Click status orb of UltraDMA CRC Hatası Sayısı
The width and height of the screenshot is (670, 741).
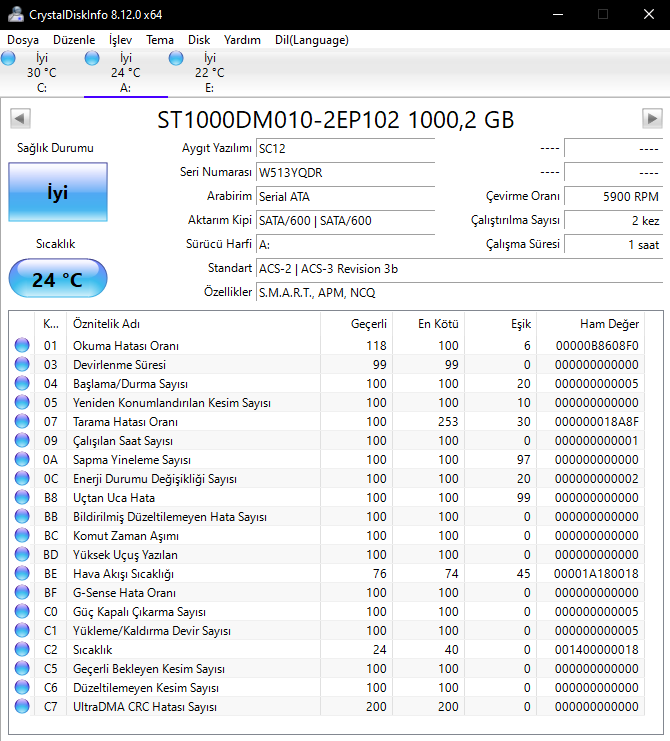click(x=22, y=706)
